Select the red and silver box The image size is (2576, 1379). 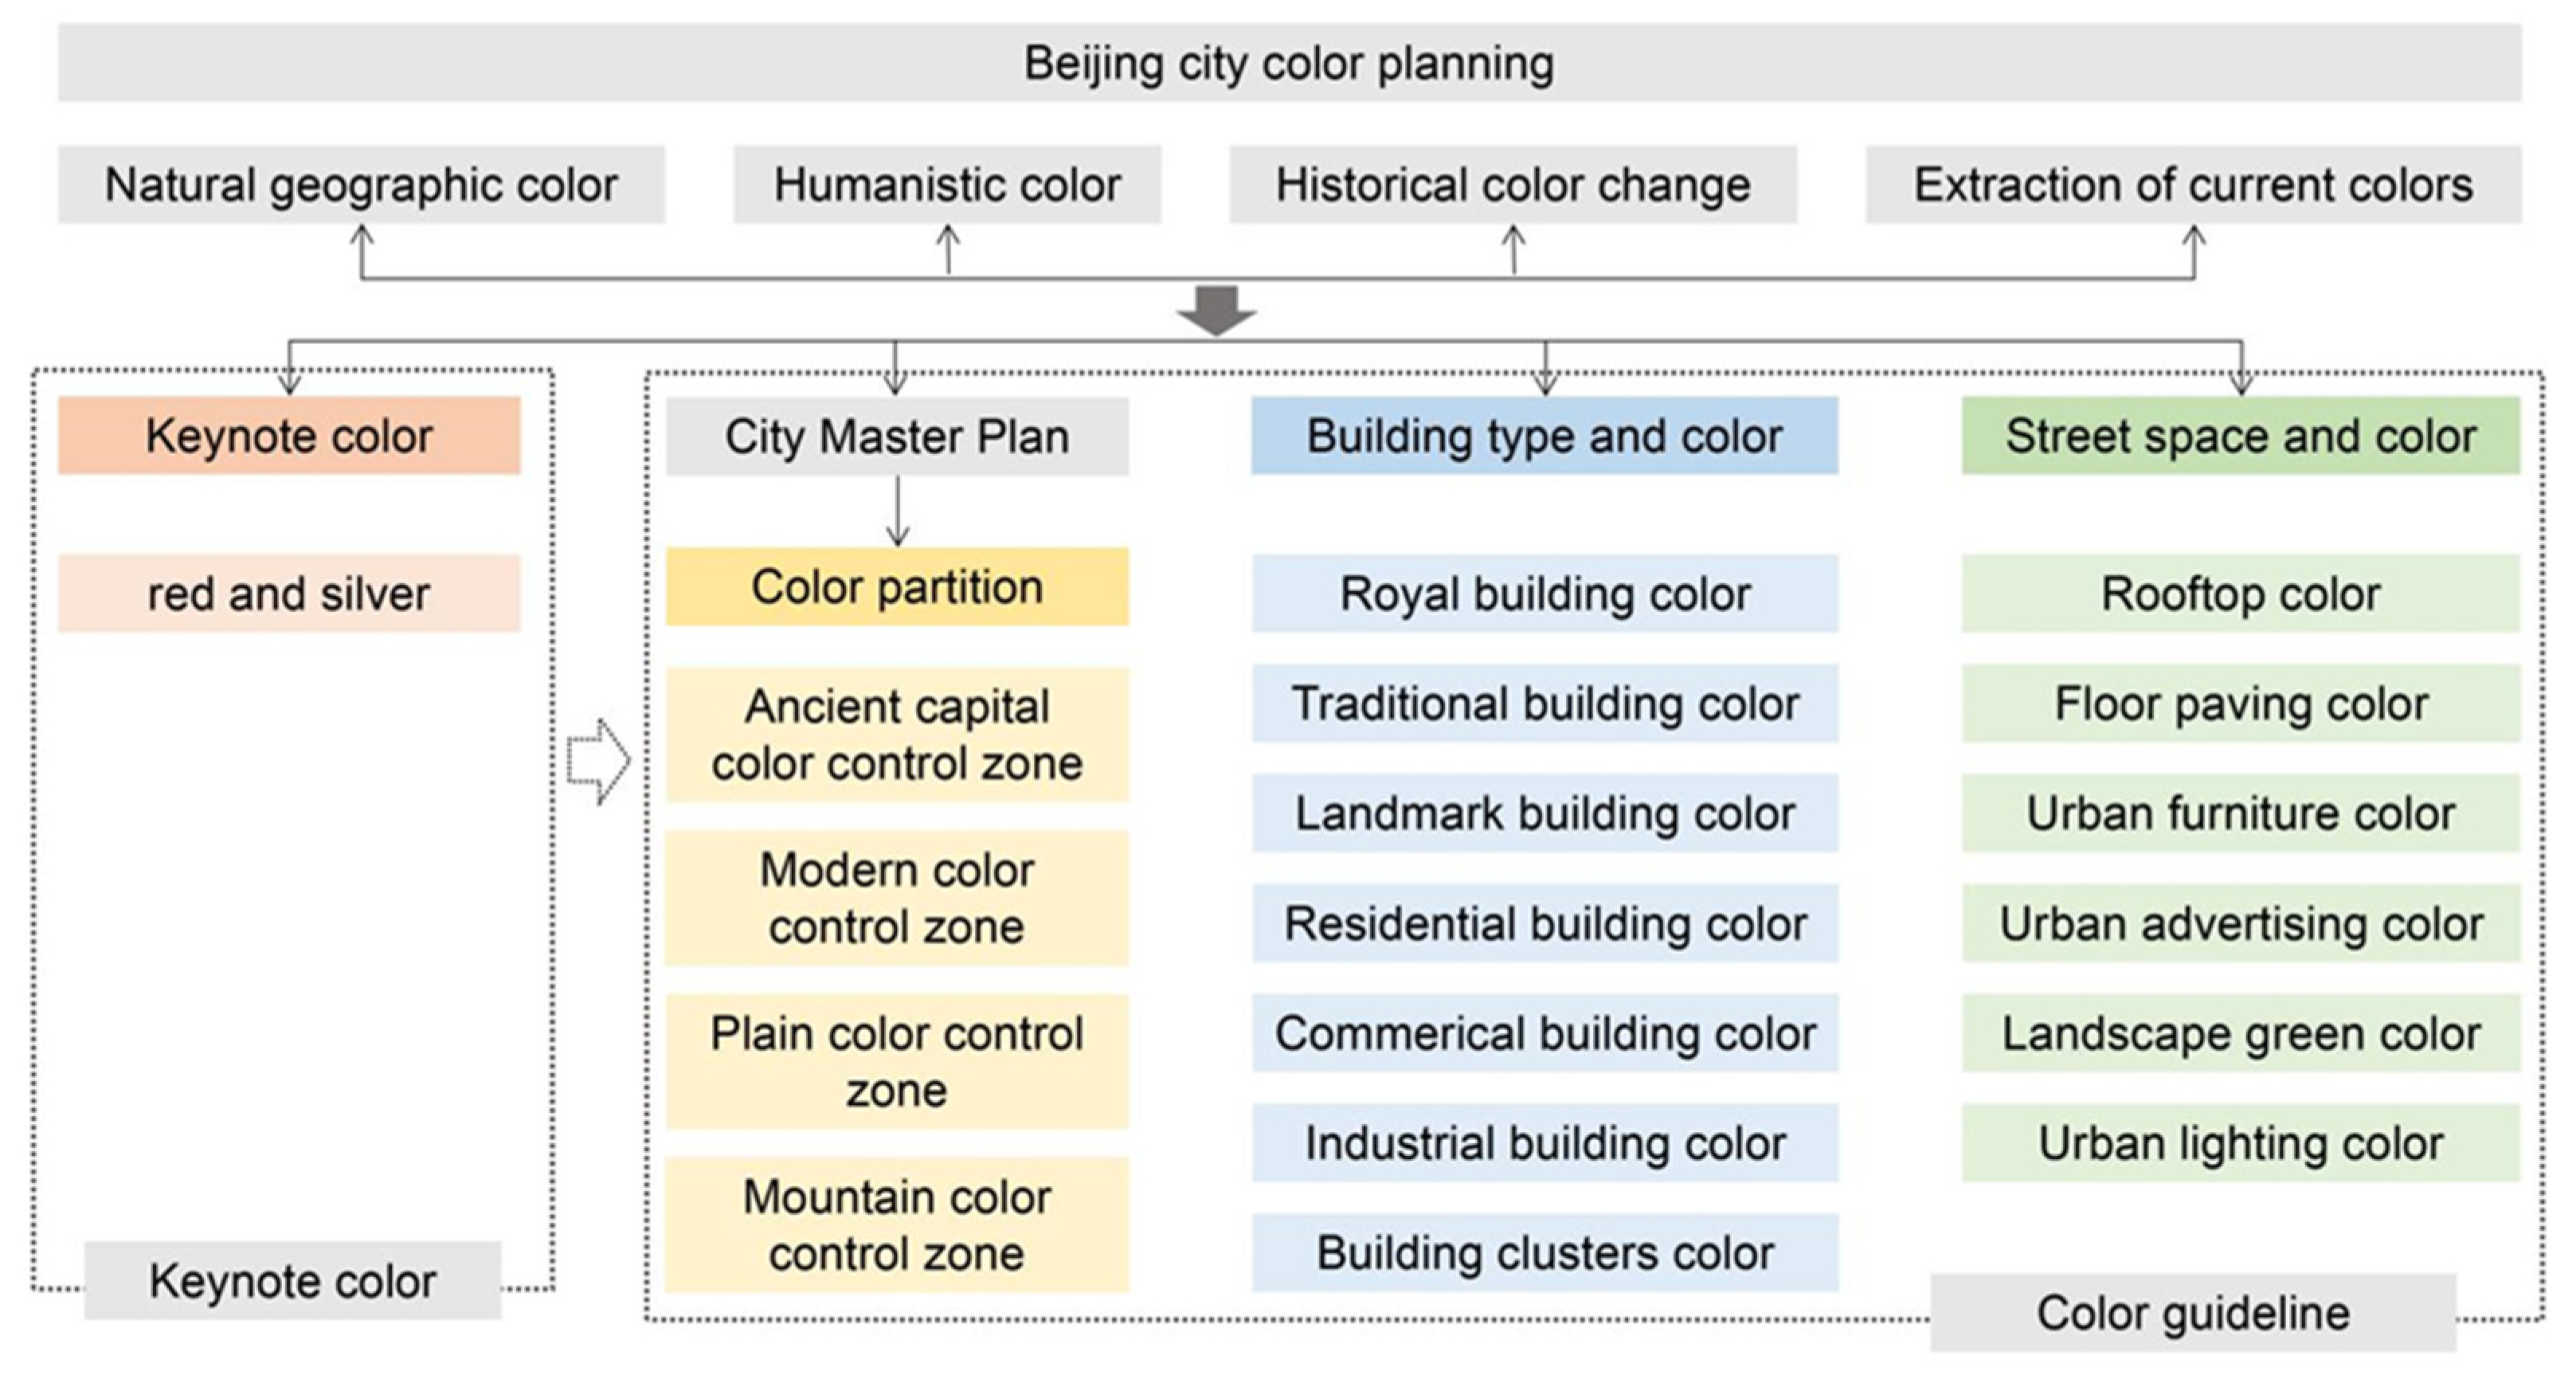tap(289, 594)
